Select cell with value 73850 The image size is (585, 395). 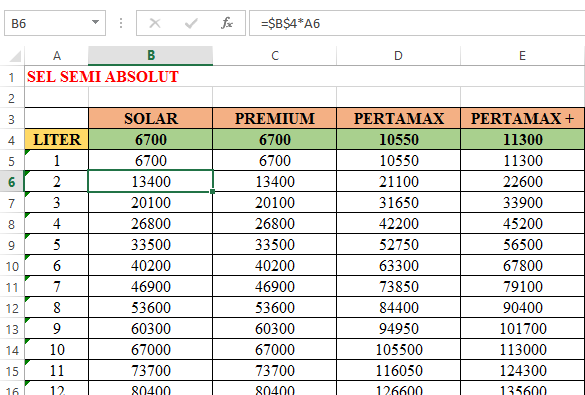tap(398, 286)
